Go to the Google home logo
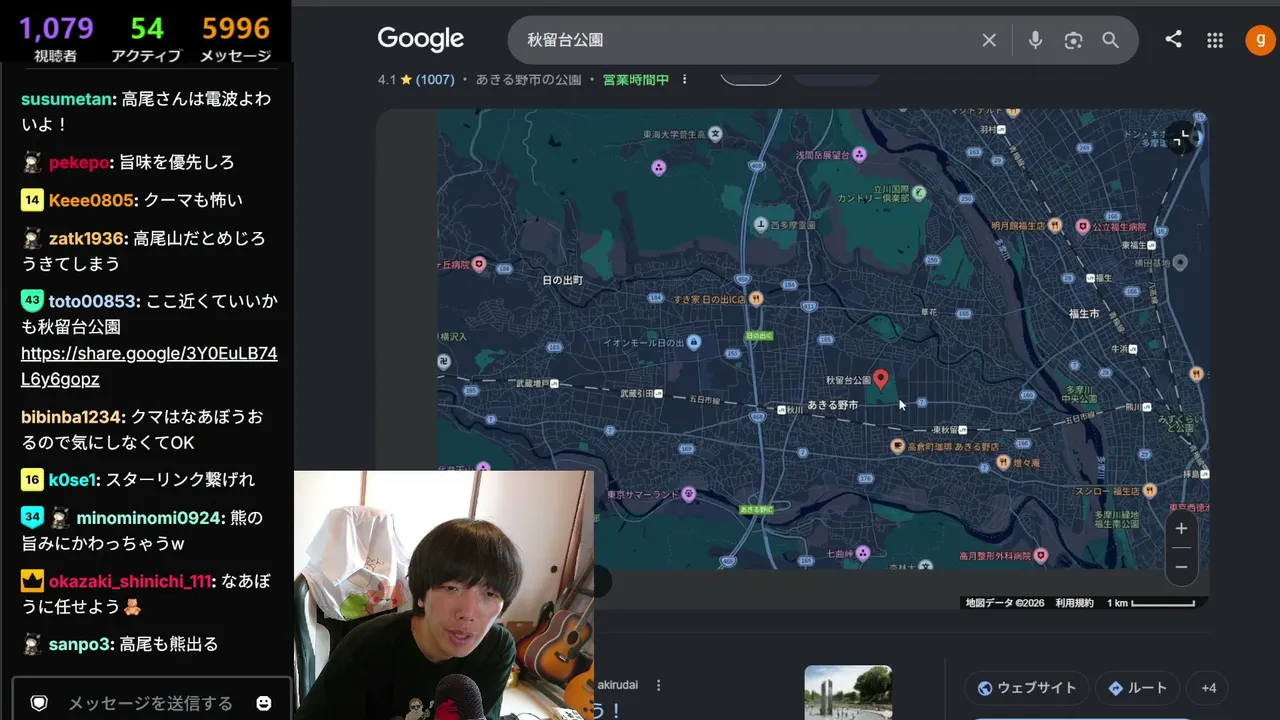The image size is (1280, 720). [x=421, y=40]
